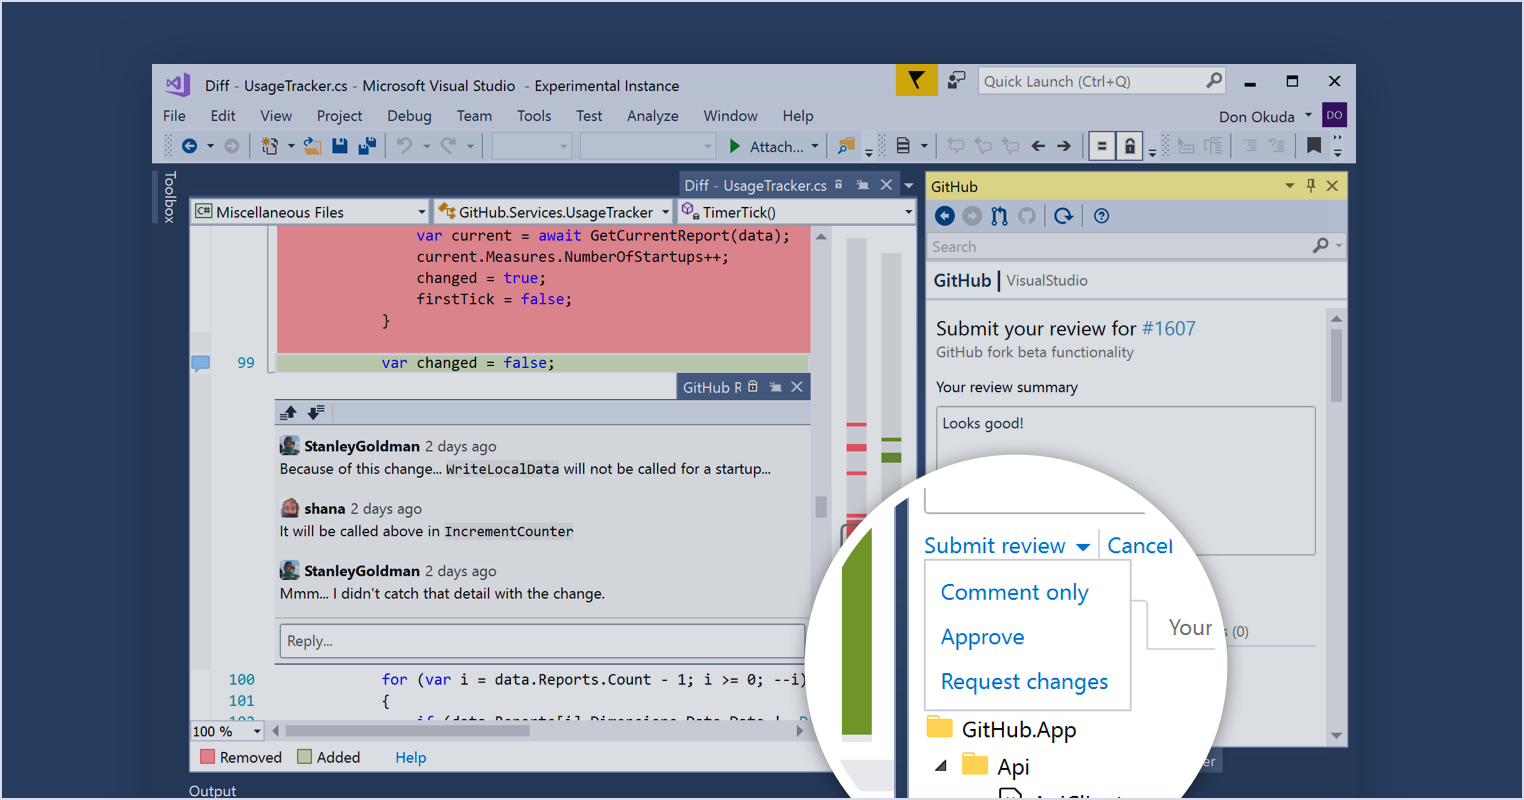Click the Cancel link

(x=1140, y=545)
